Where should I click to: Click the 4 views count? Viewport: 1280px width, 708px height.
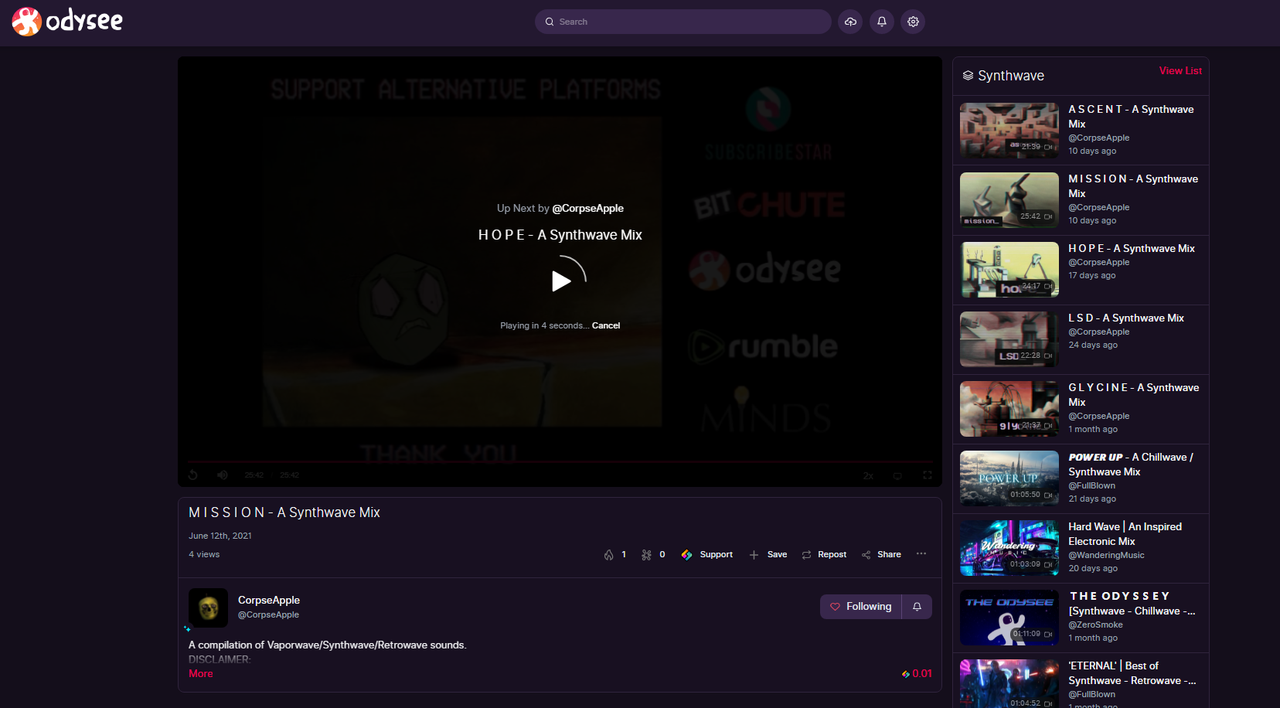point(204,554)
